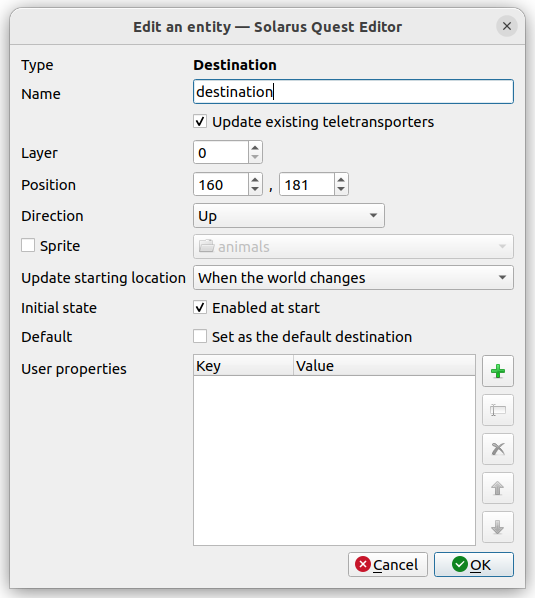Click the Name field containing destination
This screenshot has height=598, width=535.
(x=353, y=92)
